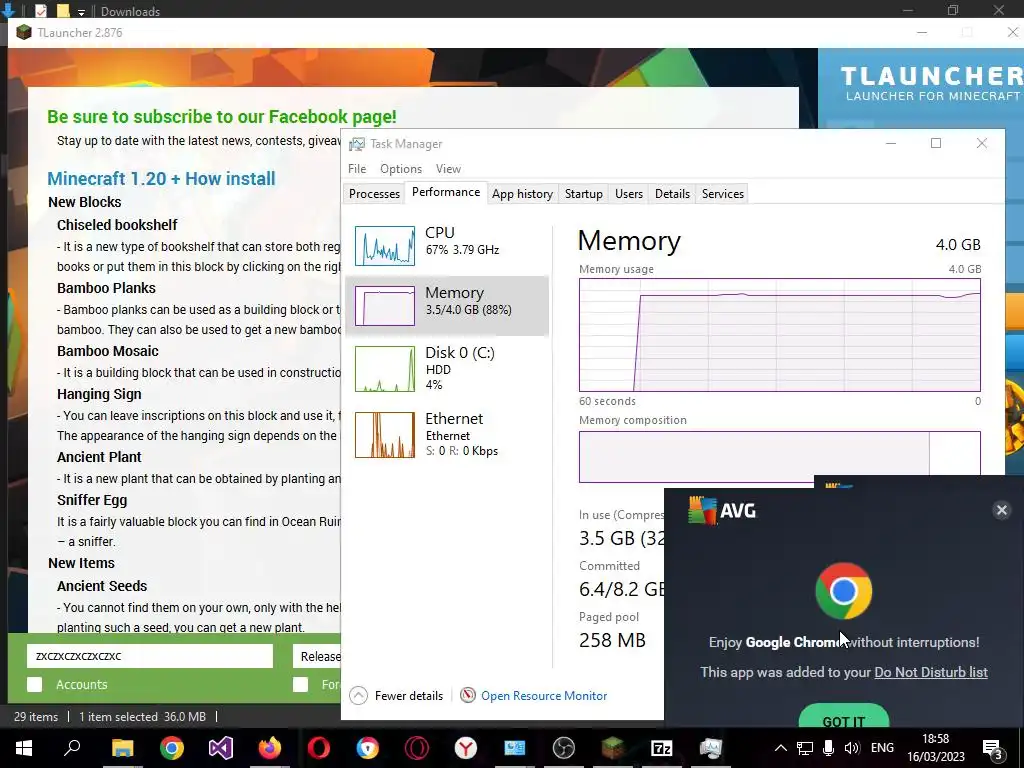Image resolution: width=1024 pixels, height=768 pixels.
Task: Open red filled Opera icon on taskbar
Action: [319, 748]
